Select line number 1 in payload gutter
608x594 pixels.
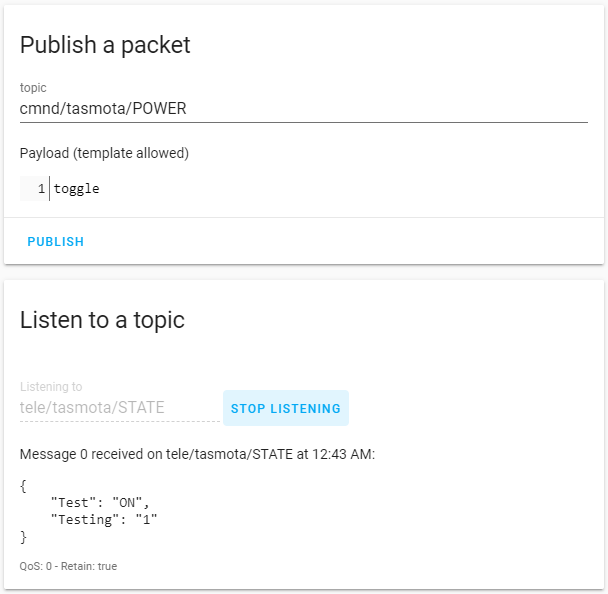click(41, 188)
